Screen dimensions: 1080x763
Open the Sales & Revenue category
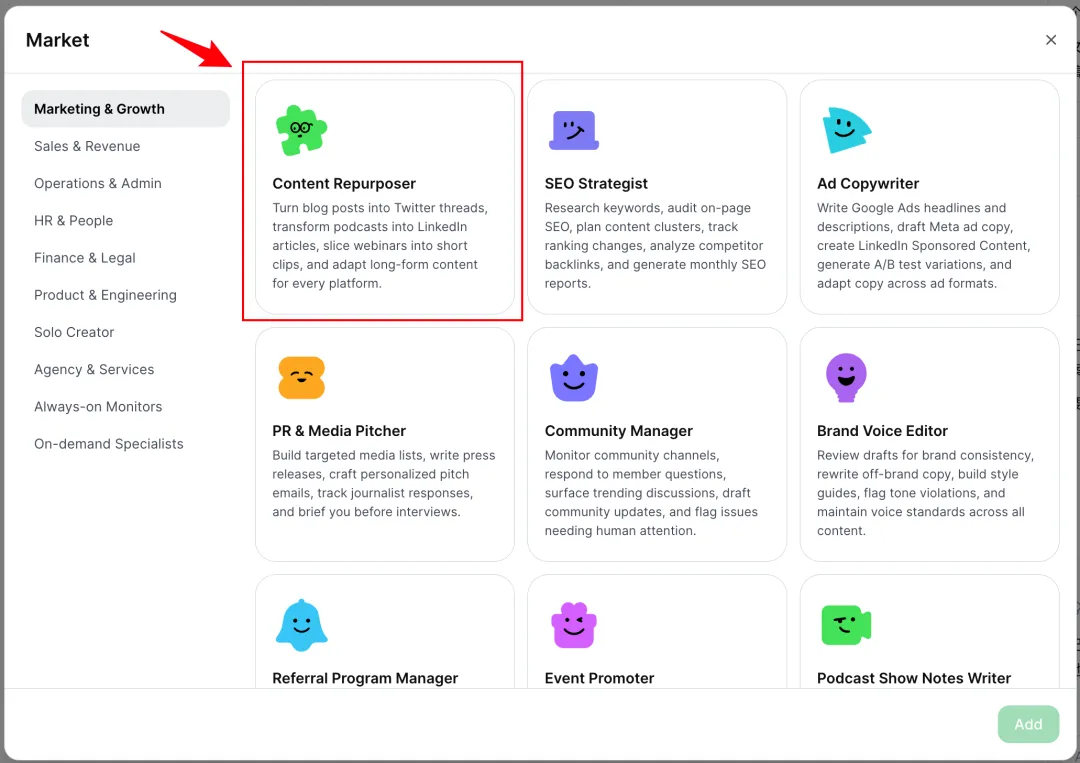(87, 146)
